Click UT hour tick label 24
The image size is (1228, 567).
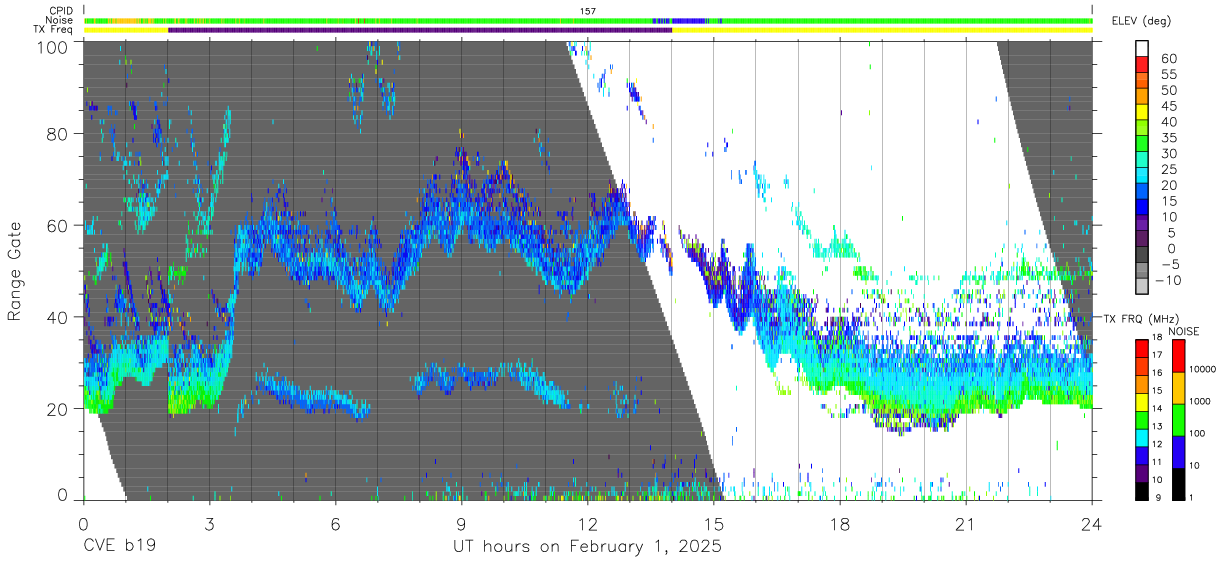(x=1092, y=524)
